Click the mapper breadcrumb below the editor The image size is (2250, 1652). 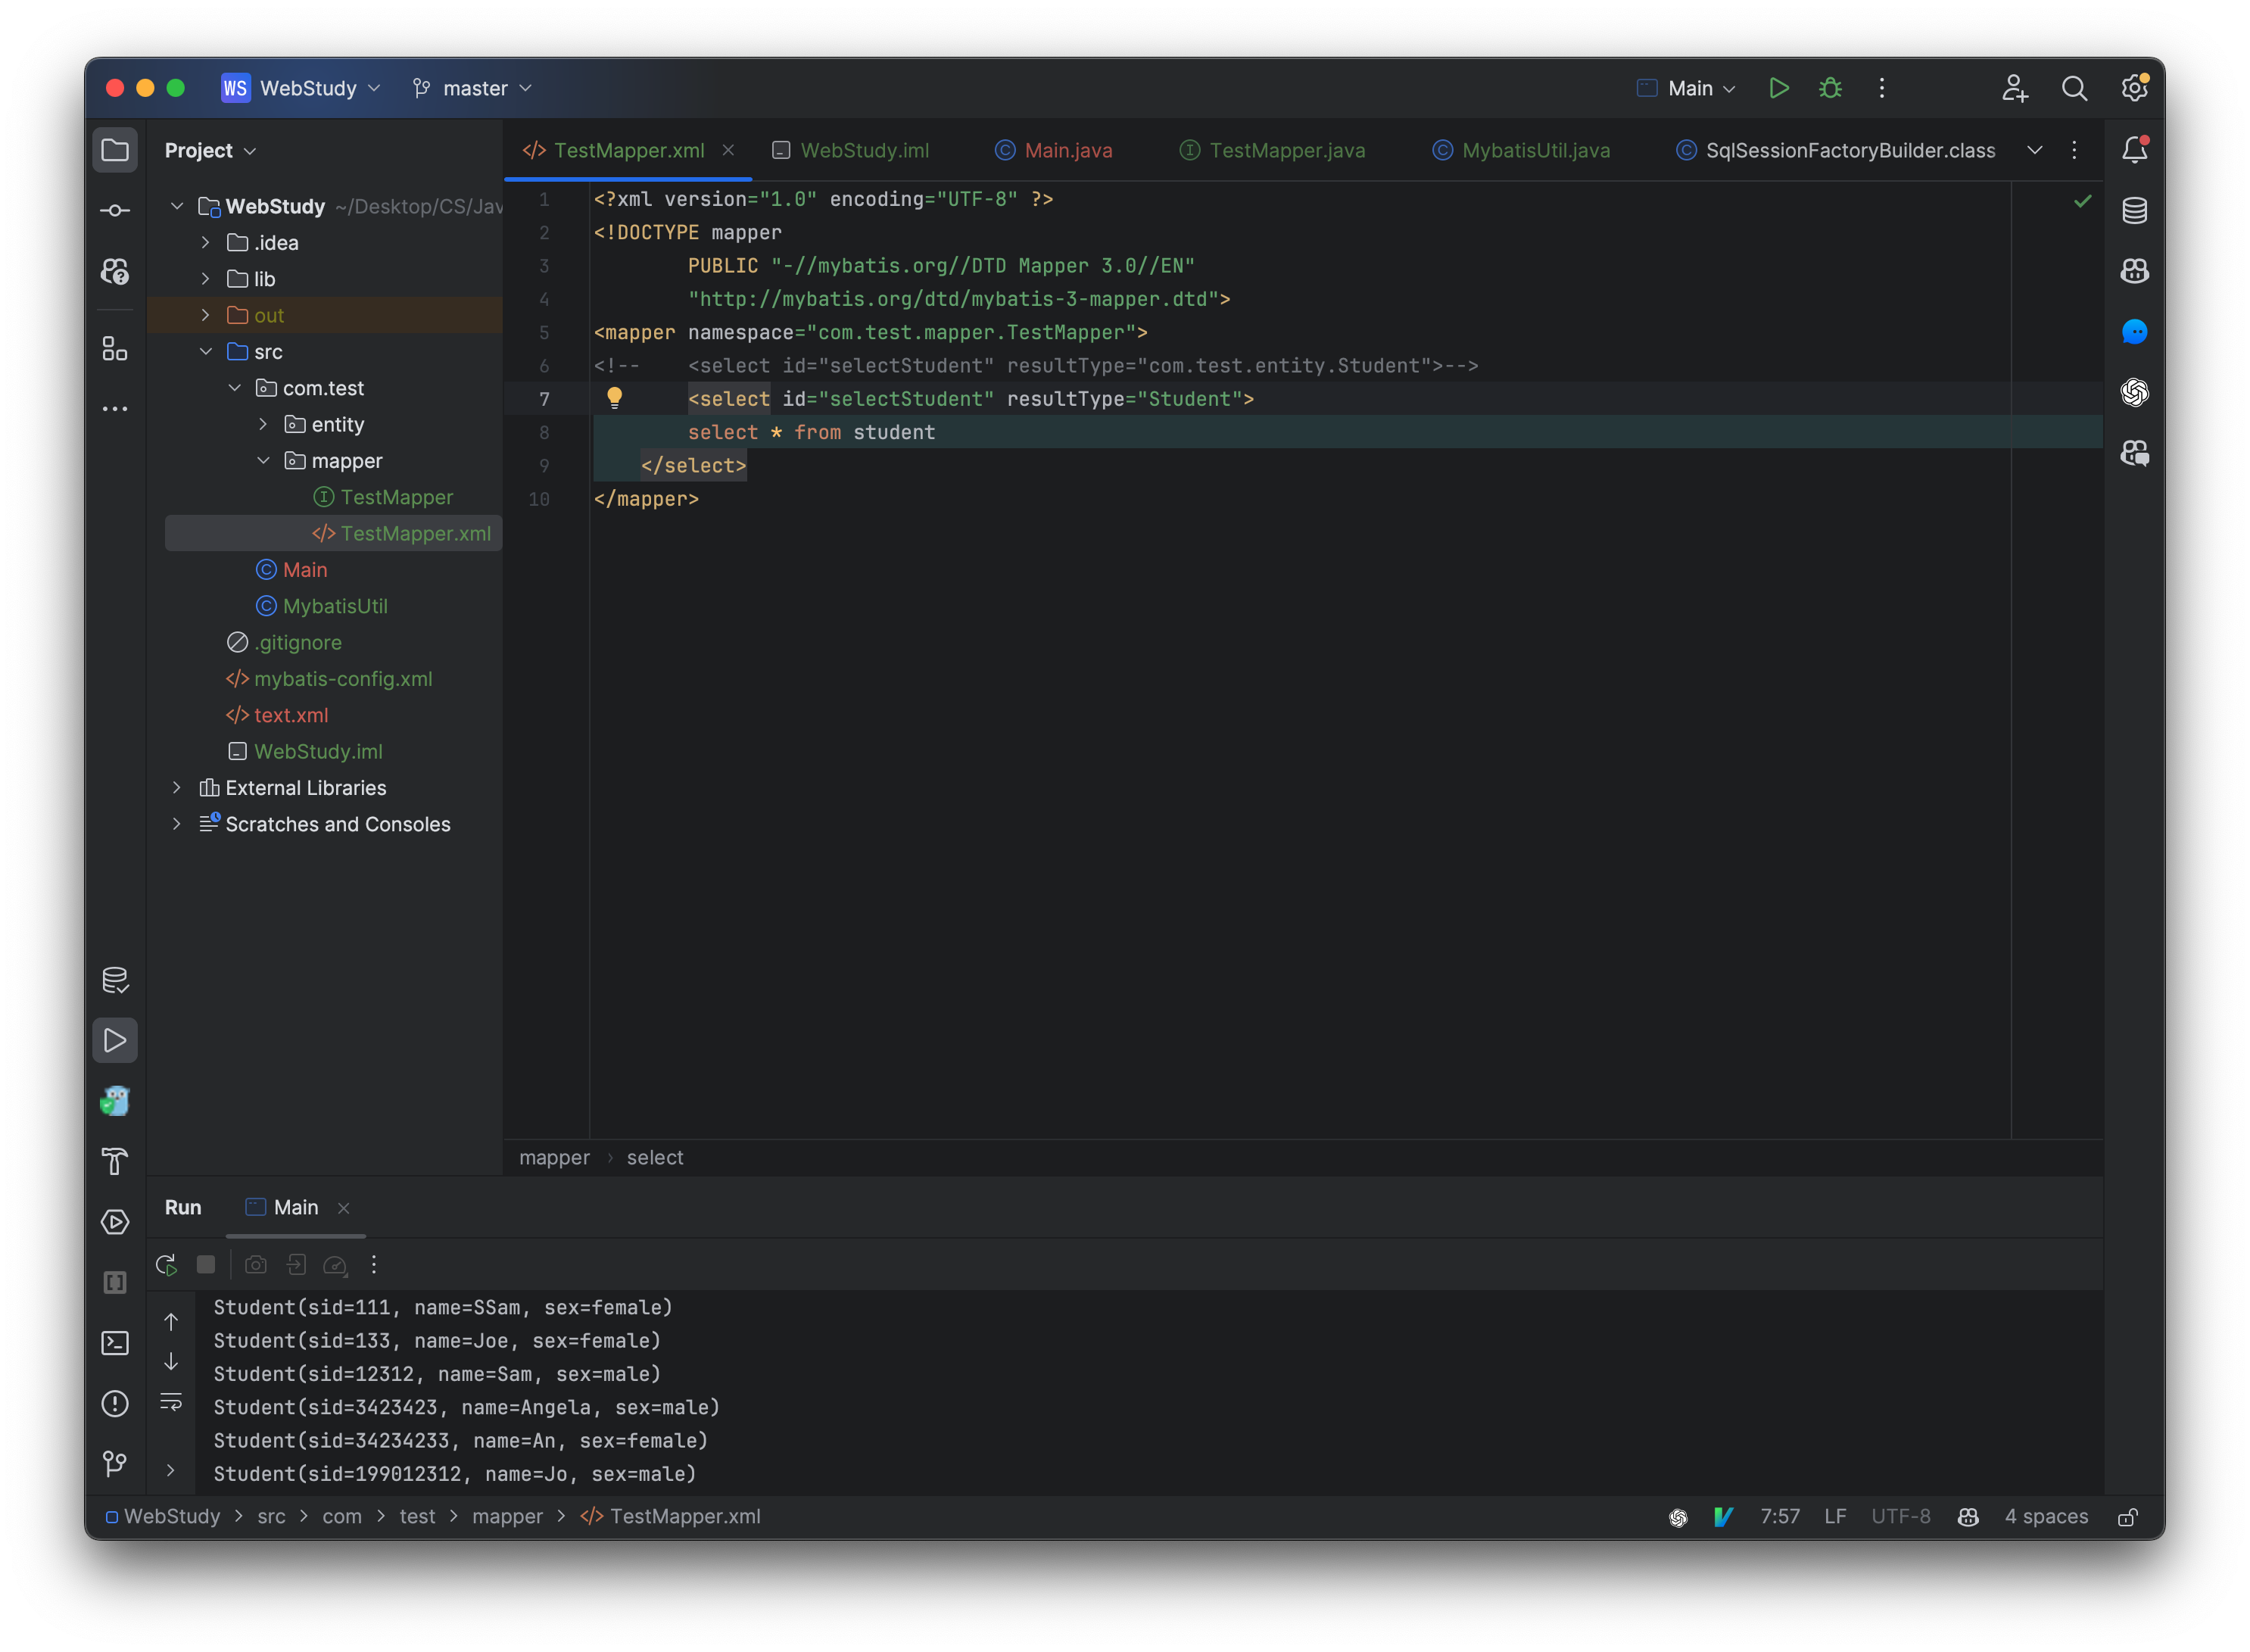click(554, 1157)
